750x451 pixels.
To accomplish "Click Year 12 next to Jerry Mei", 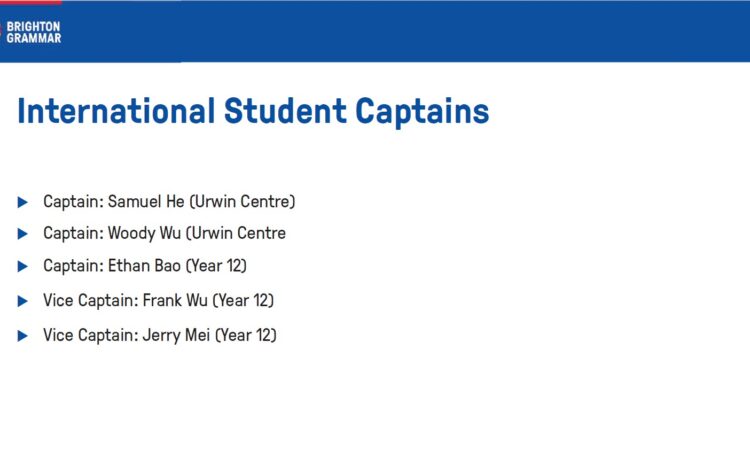I will [x=245, y=335].
